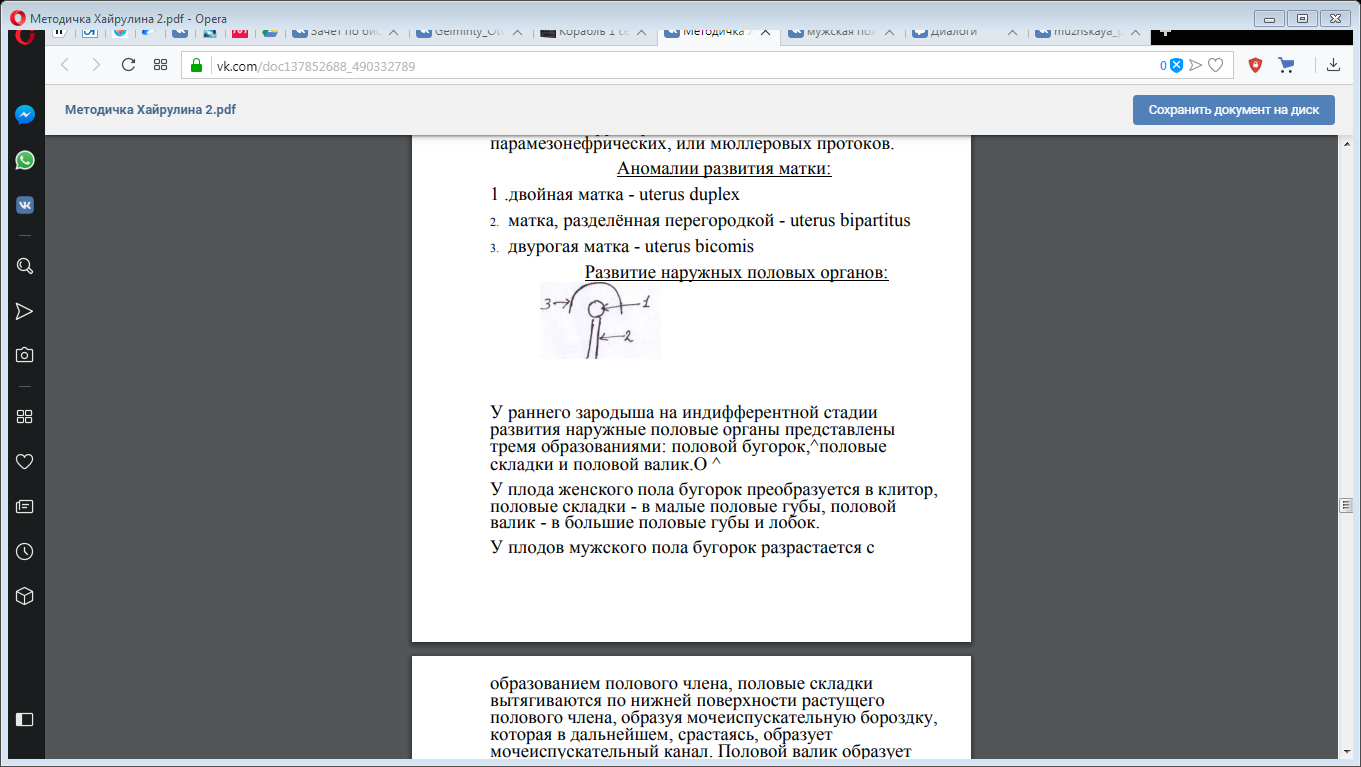The image size is (1361, 767).
Task: Open Speed Dial from the sidebar
Action: click(x=25, y=417)
